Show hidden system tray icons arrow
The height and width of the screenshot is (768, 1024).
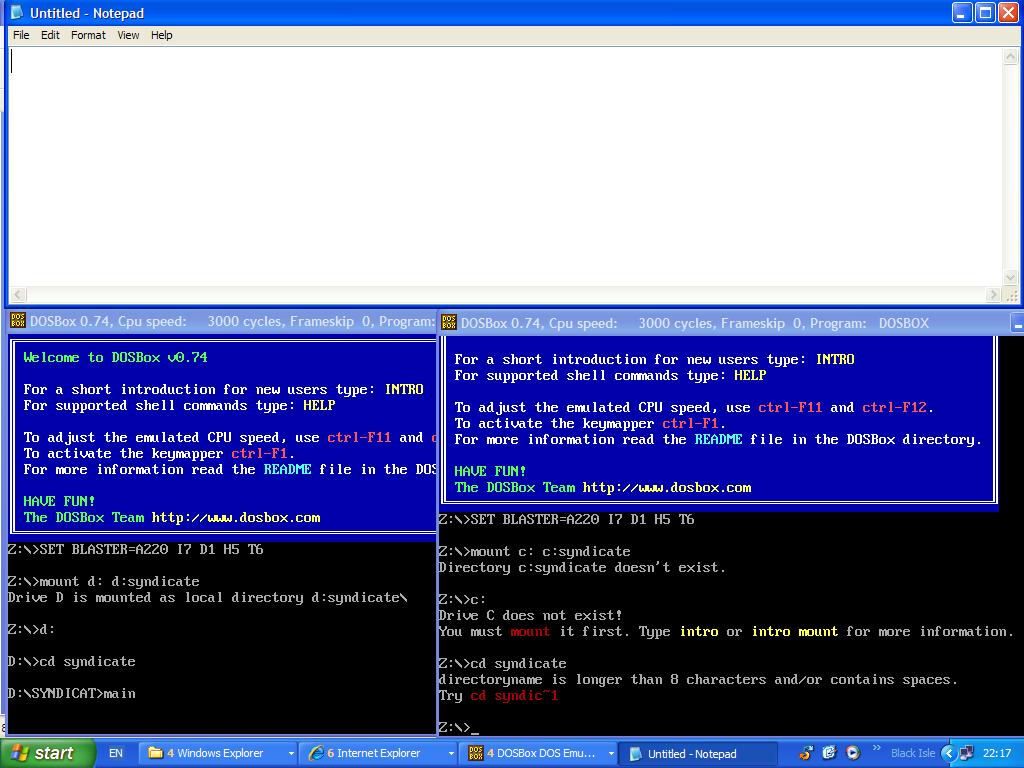[948, 753]
